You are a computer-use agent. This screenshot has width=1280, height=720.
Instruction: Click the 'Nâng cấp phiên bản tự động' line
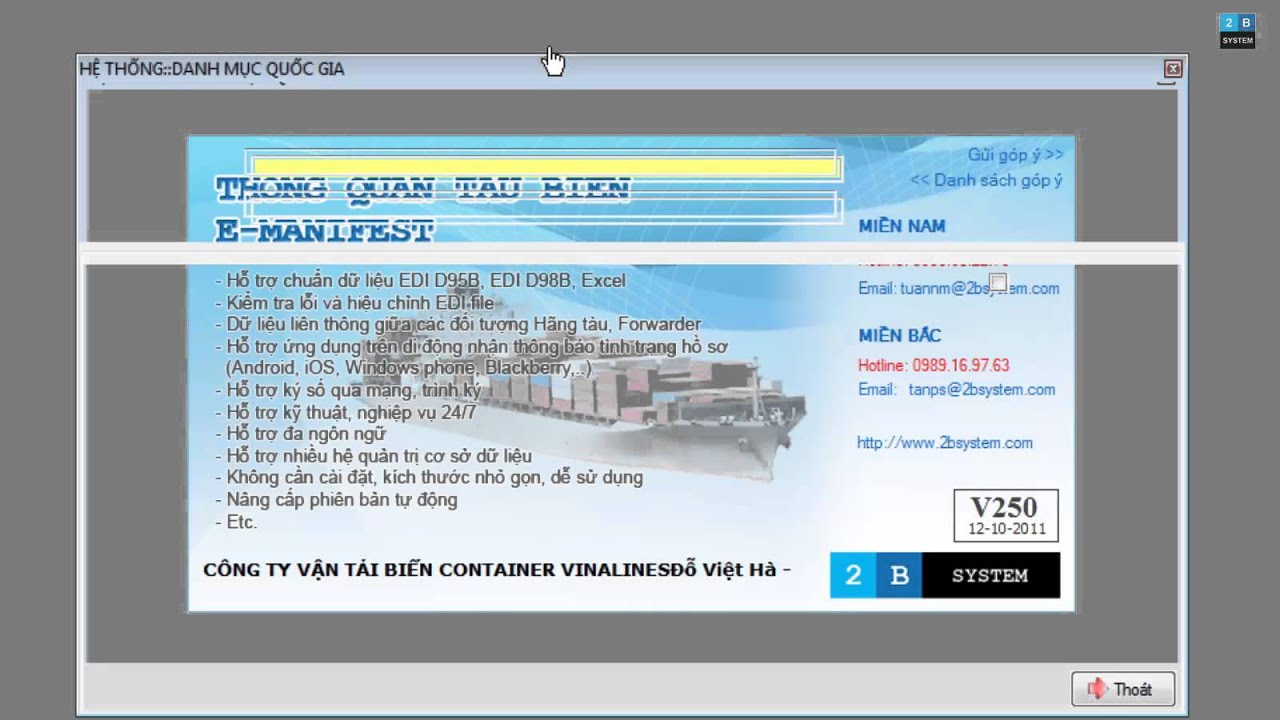(335, 500)
